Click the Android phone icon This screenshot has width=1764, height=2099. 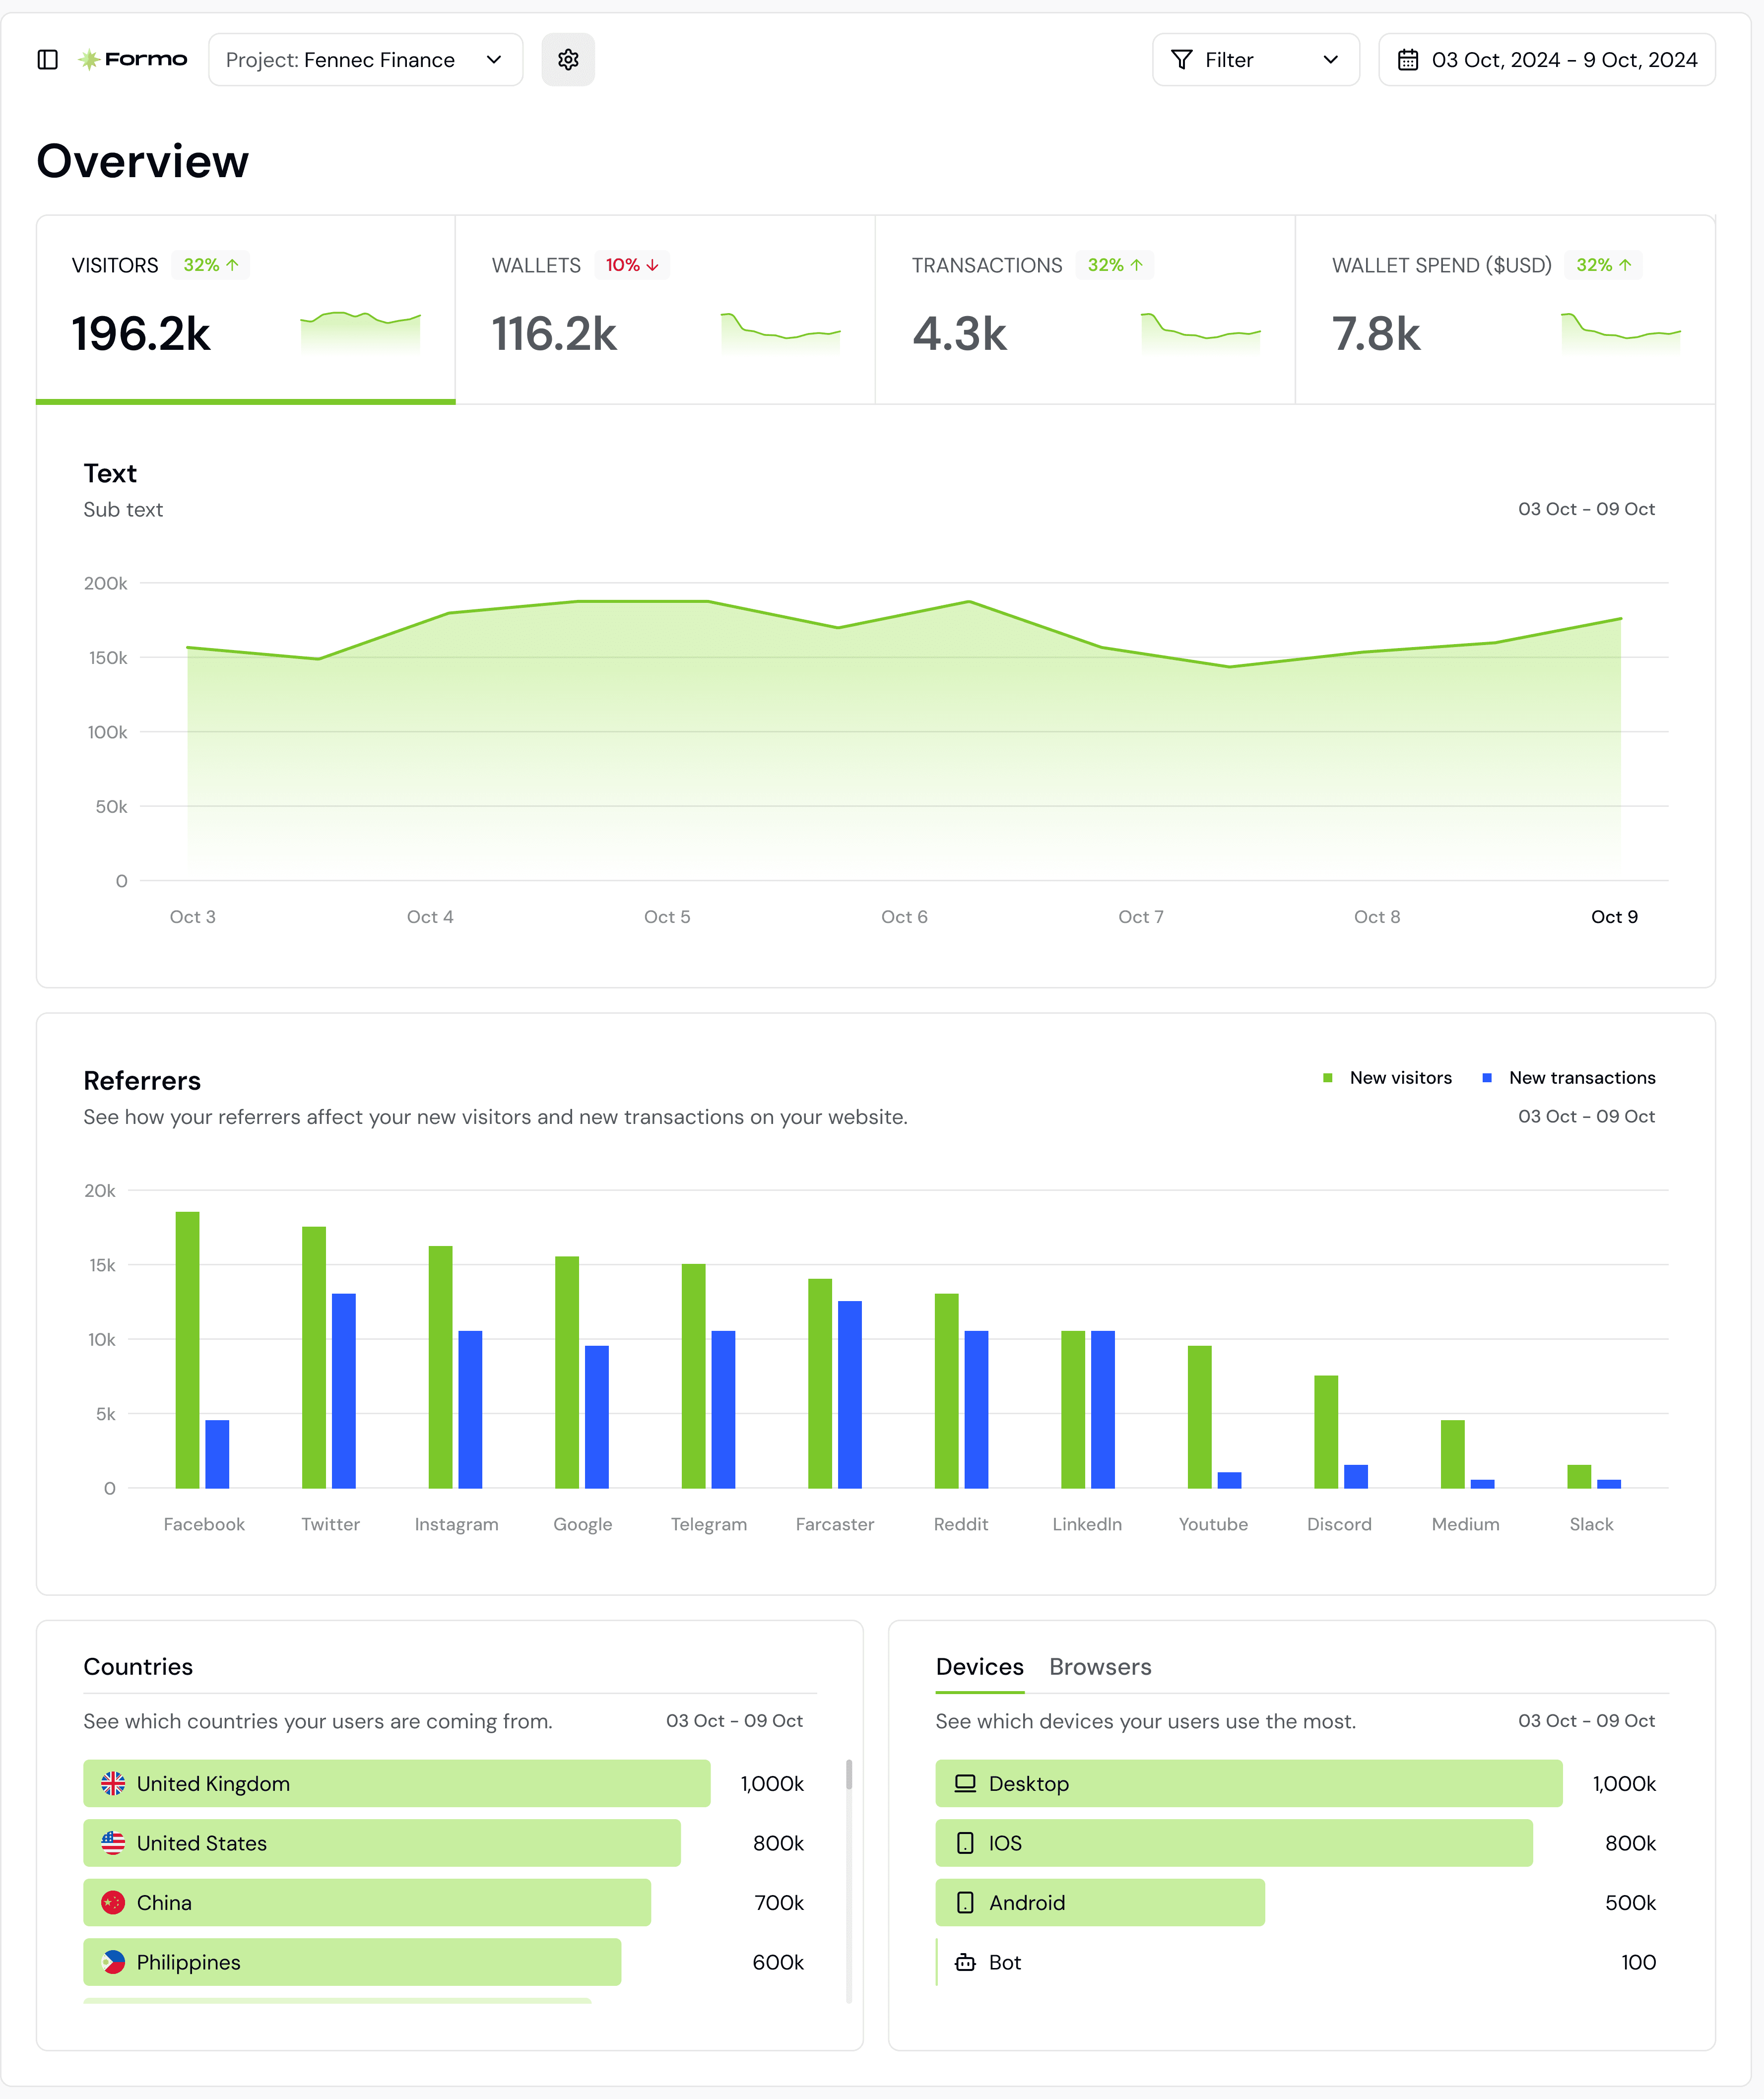[x=965, y=1903]
